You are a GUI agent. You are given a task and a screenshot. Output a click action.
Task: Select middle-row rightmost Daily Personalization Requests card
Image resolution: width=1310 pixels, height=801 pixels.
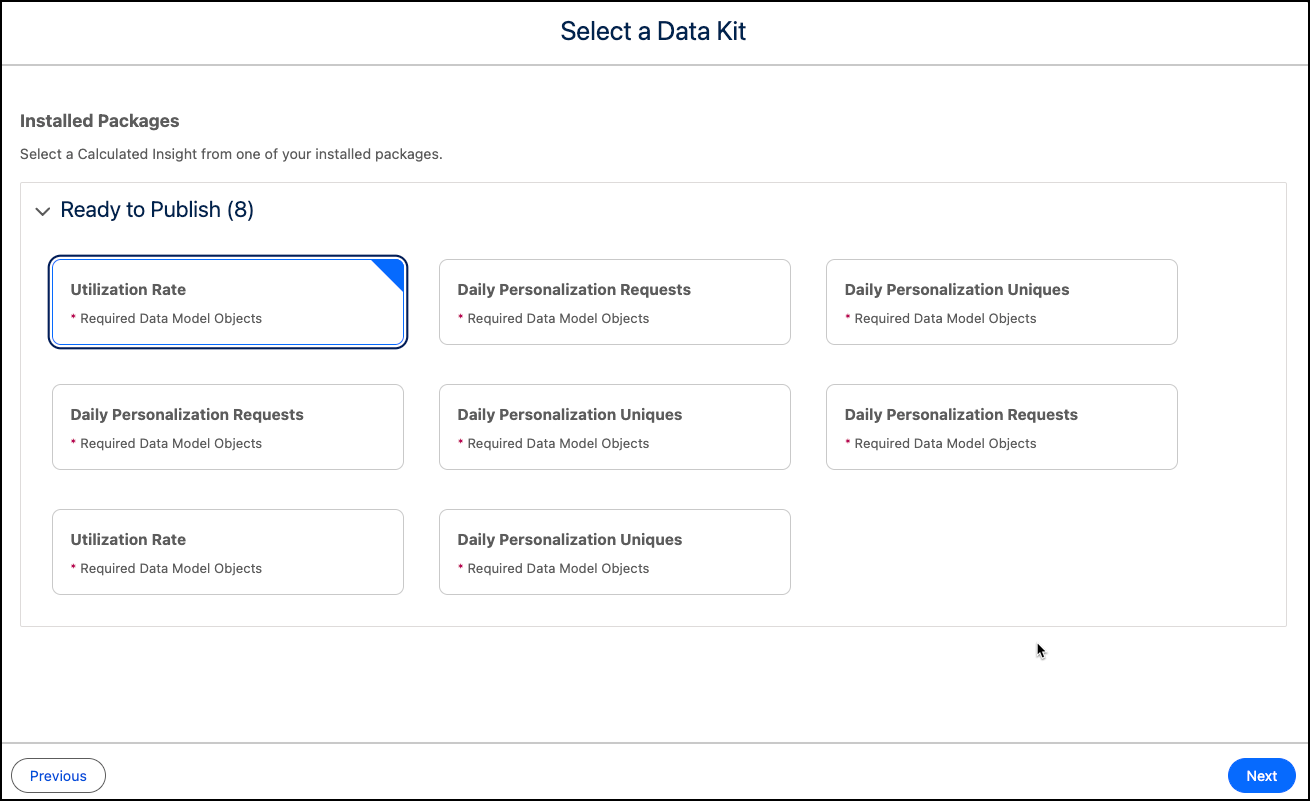1001,427
